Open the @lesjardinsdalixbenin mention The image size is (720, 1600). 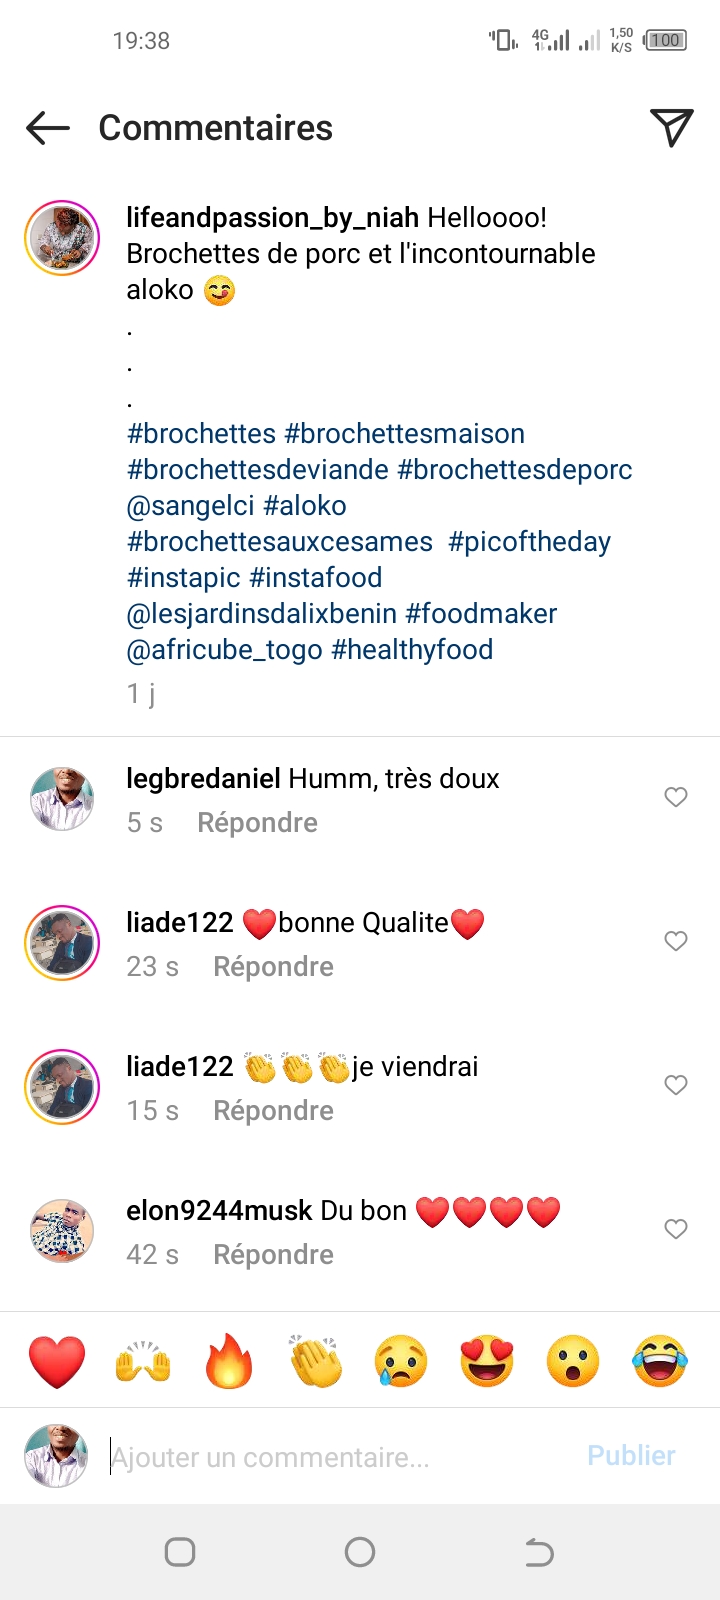(262, 614)
